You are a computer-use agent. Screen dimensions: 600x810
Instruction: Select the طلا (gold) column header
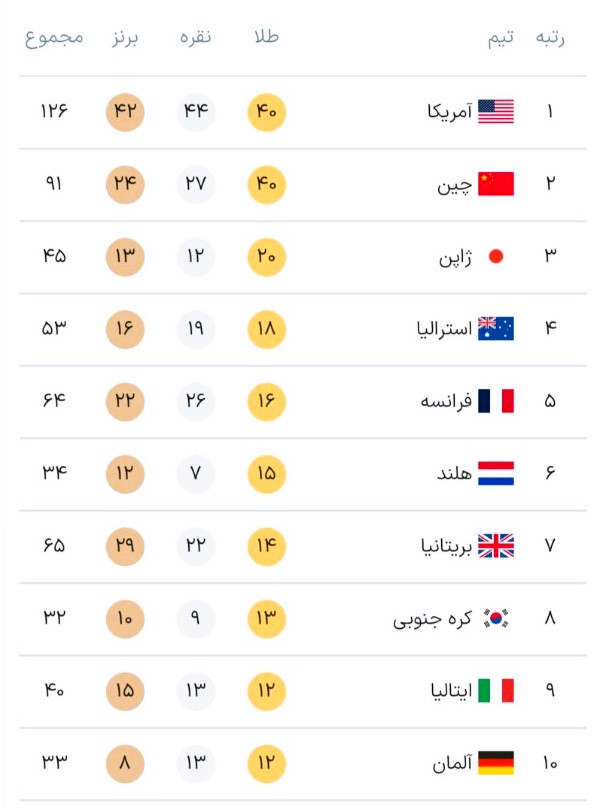click(267, 38)
